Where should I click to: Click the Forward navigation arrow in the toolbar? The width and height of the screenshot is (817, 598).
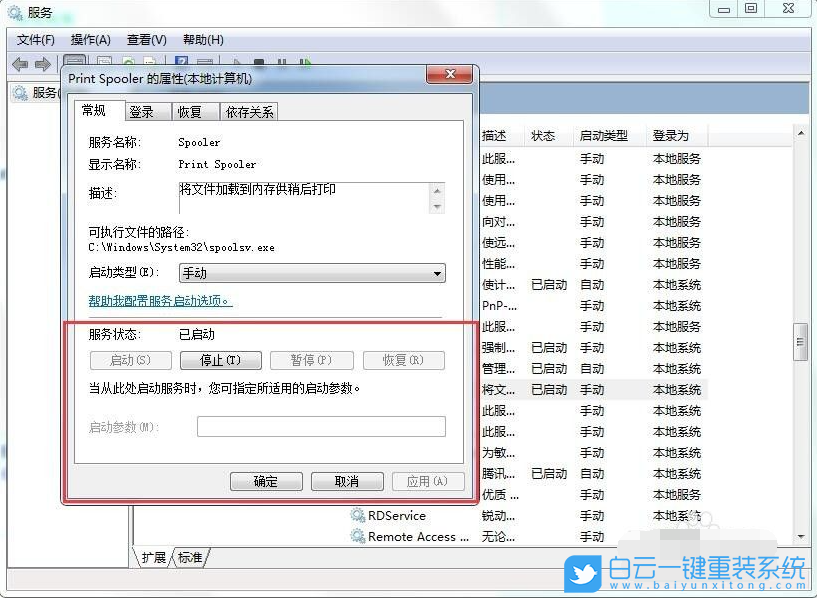point(42,64)
